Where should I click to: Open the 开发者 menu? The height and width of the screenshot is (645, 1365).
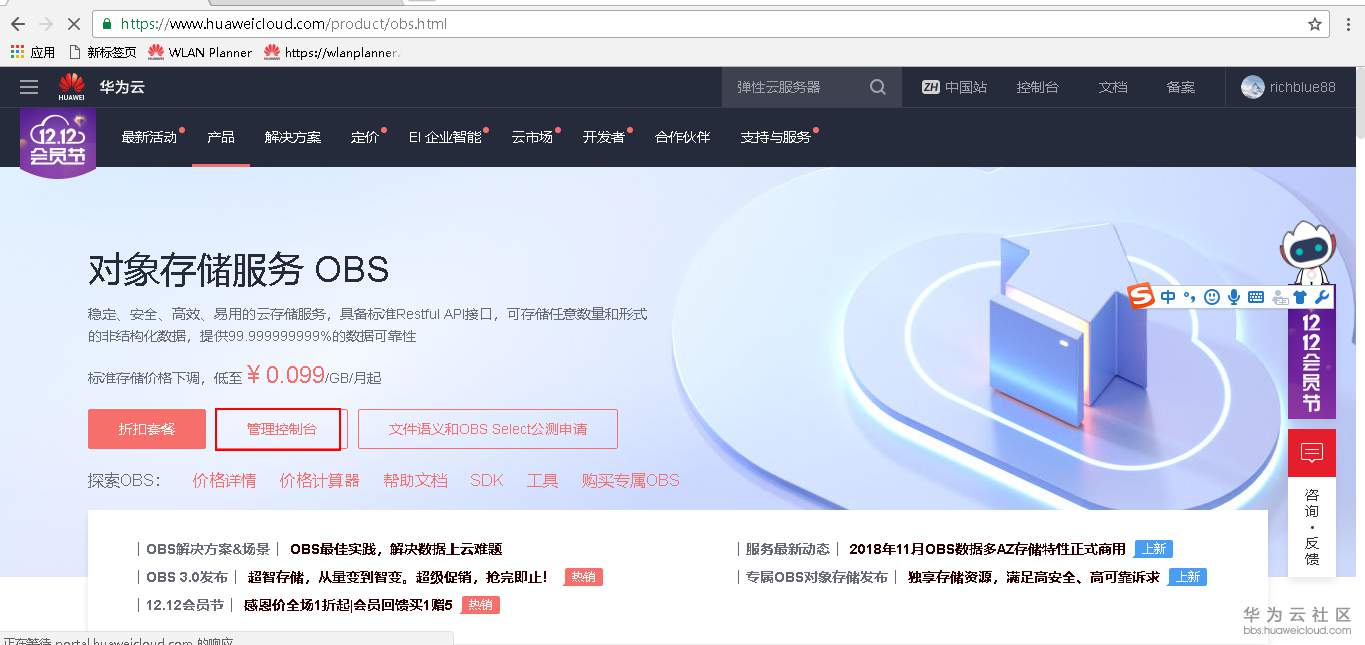coord(604,137)
